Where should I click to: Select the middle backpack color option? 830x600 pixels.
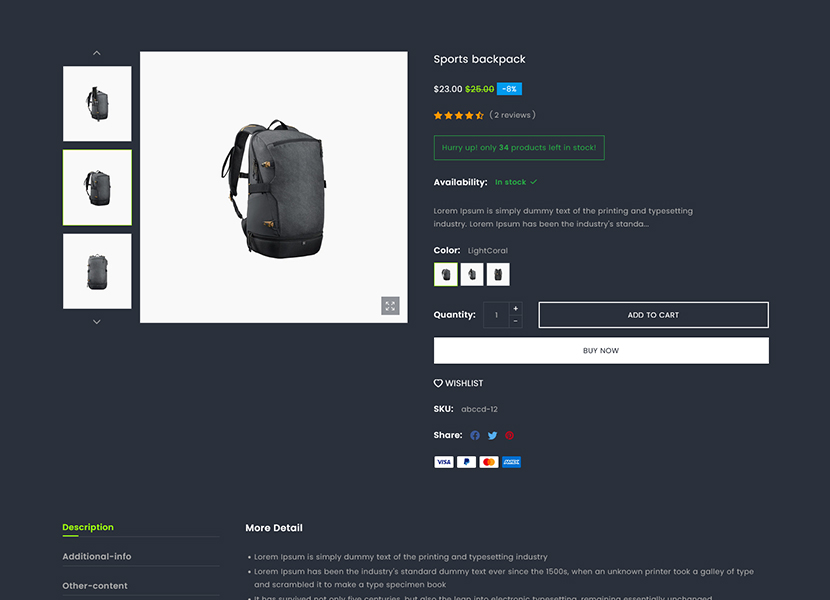coord(471,273)
